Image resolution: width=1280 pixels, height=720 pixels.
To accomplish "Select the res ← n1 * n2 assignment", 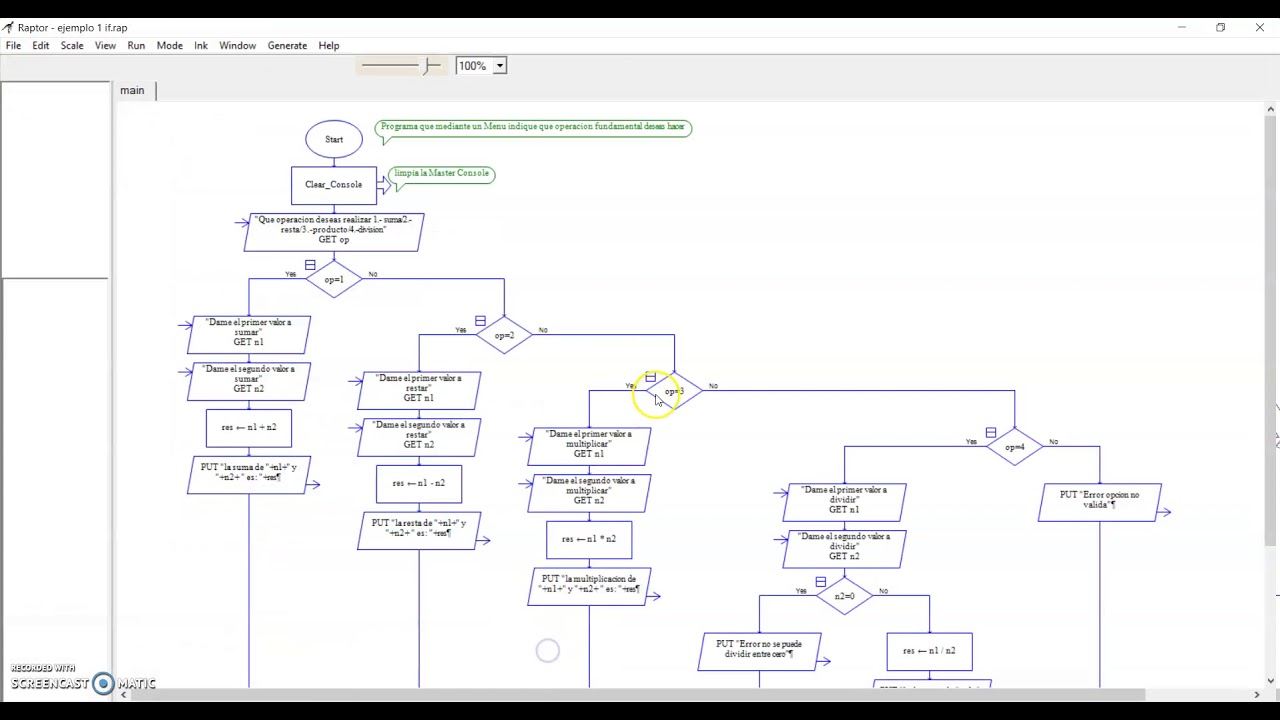I will click(589, 539).
